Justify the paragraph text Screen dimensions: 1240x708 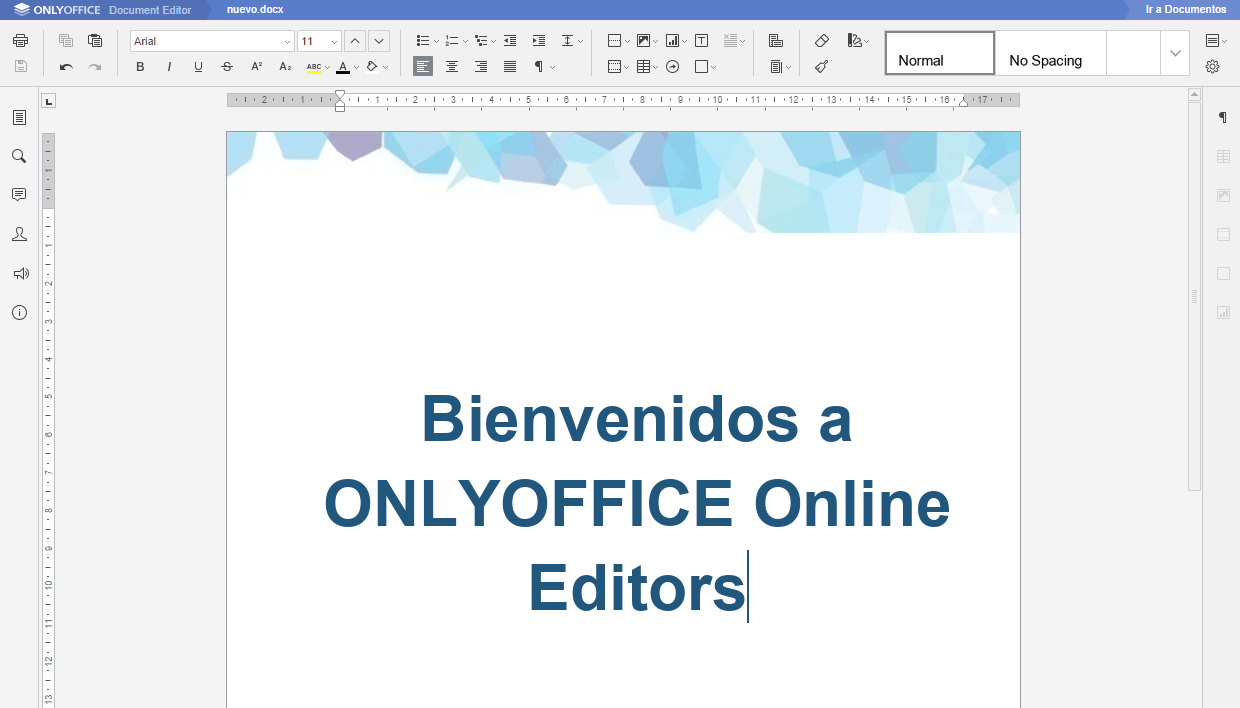pyautogui.click(x=510, y=67)
